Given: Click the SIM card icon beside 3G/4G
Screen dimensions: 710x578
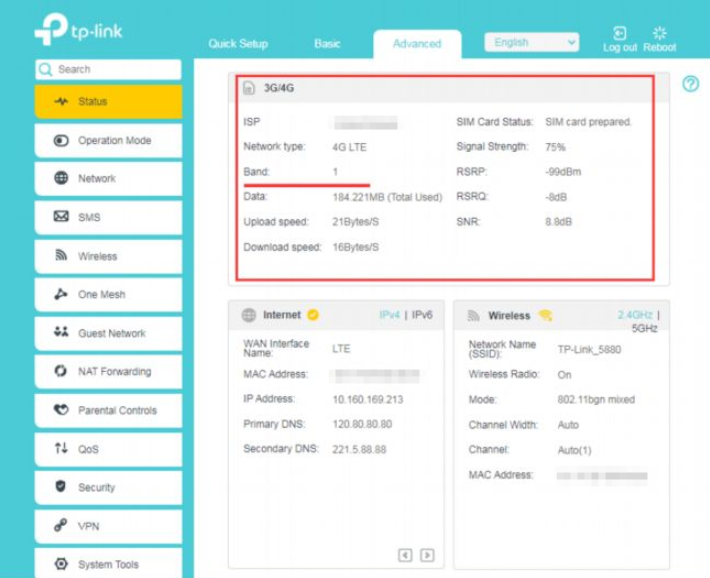Looking at the screenshot, I should coord(249,88).
